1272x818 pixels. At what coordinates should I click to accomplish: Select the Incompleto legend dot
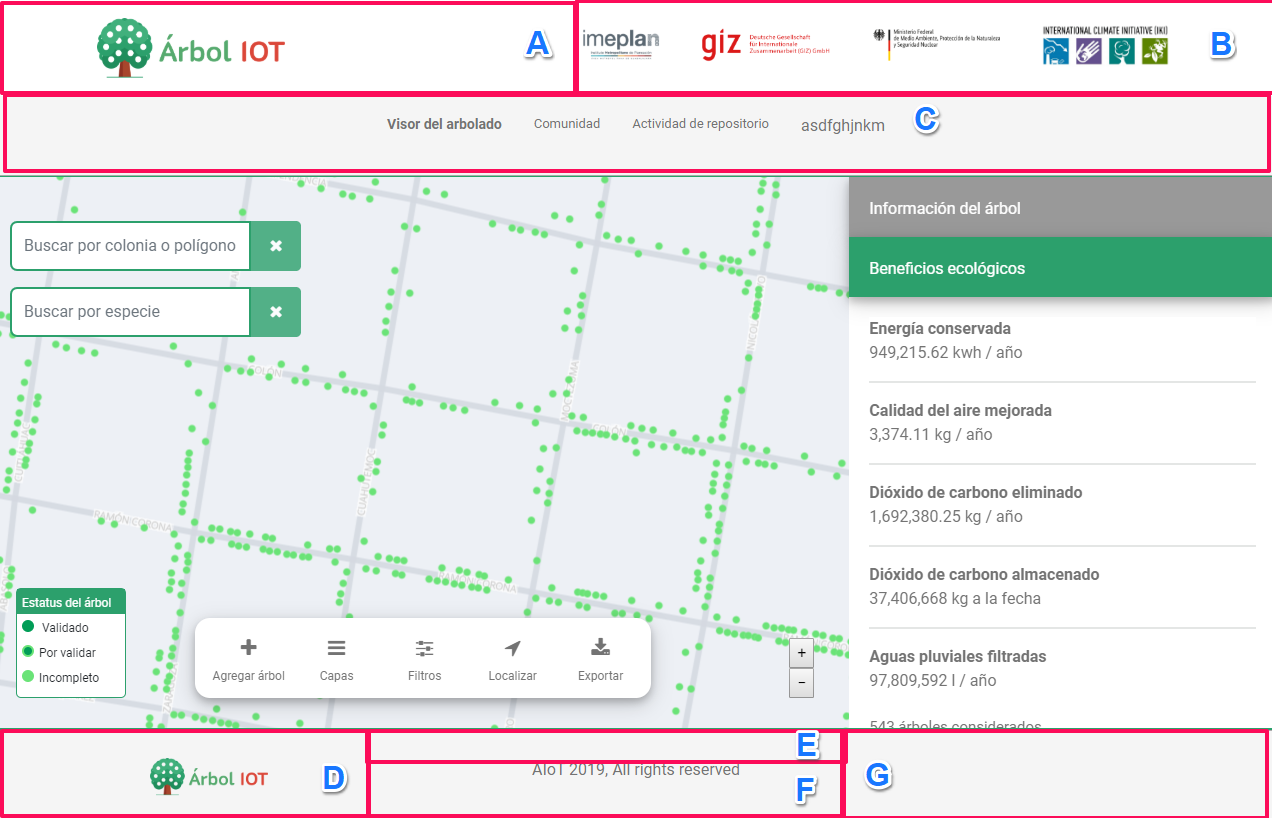click(x=28, y=677)
